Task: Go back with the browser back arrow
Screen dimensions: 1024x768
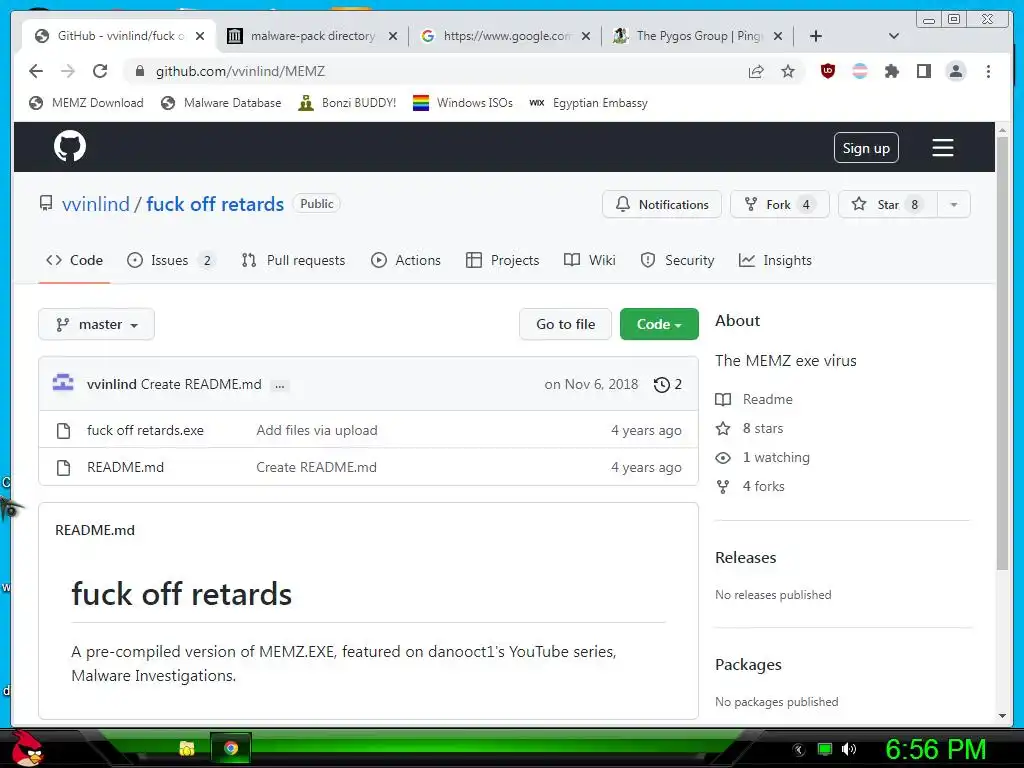Action: pos(36,71)
